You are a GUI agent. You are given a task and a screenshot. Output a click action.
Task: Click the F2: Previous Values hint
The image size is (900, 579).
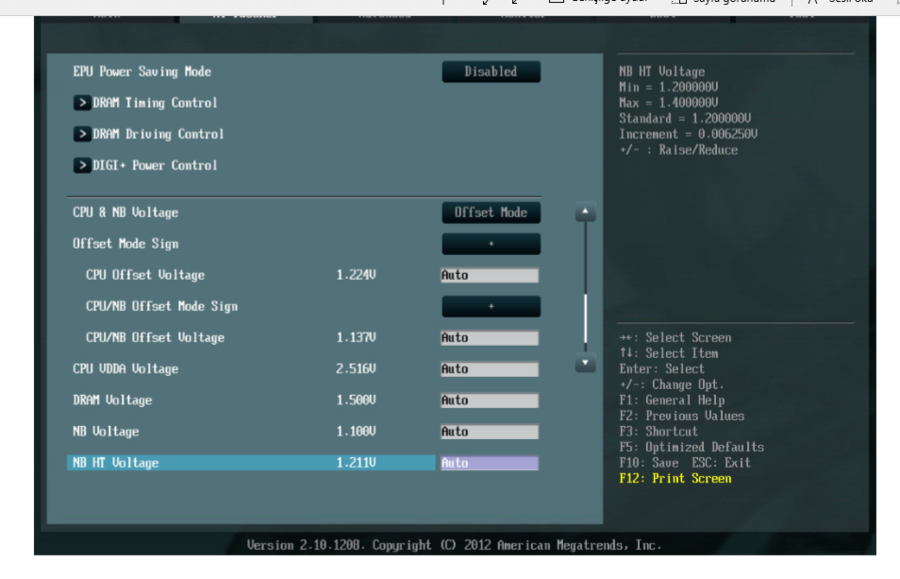(x=682, y=416)
